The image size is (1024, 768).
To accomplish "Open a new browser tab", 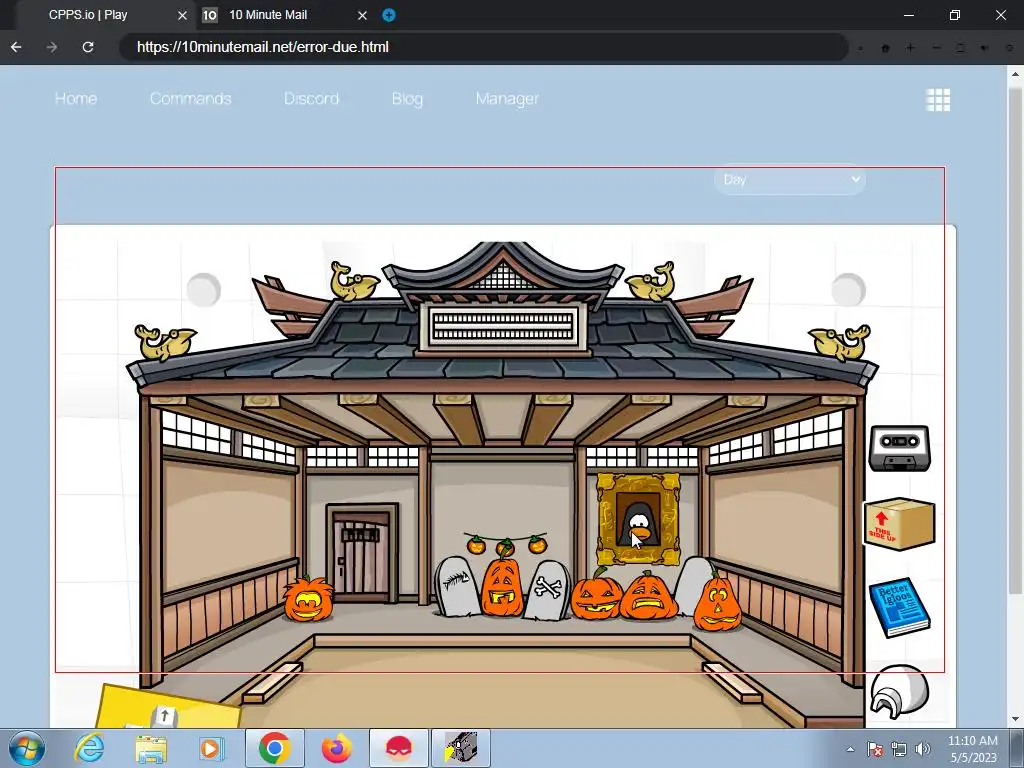I will [x=389, y=15].
